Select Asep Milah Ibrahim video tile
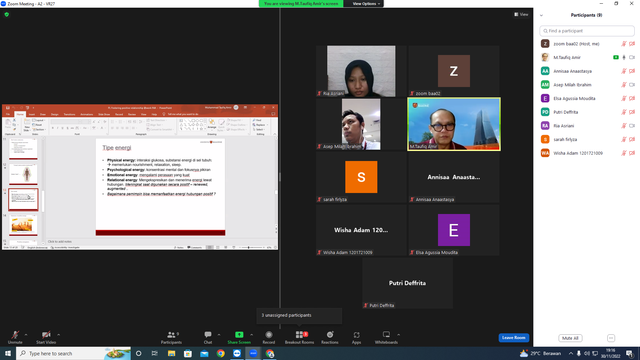The width and height of the screenshot is (640, 360). [x=361, y=124]
